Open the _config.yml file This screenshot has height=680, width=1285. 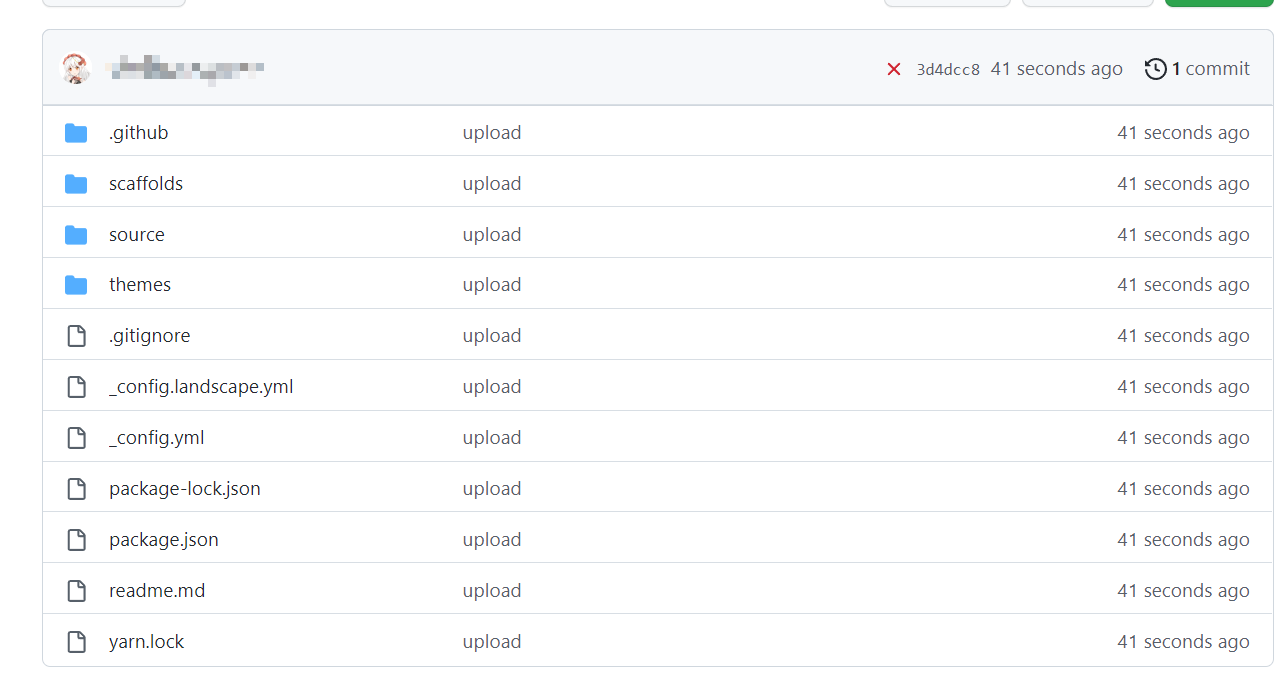click(x=157, y=438)
